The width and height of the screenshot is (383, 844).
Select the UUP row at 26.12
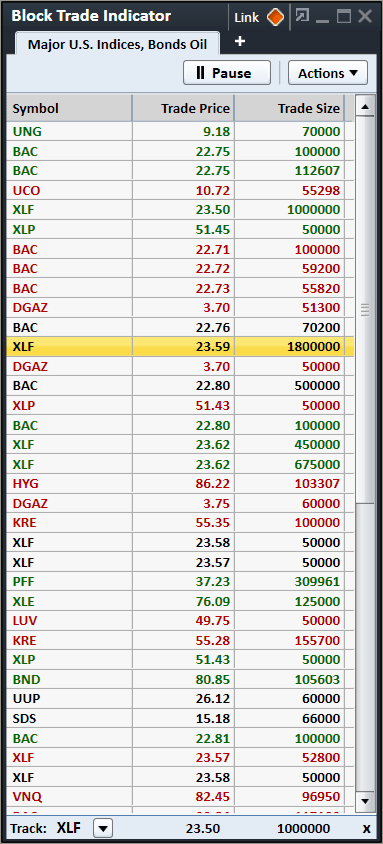pyautogui.click(x=180, y=699)
